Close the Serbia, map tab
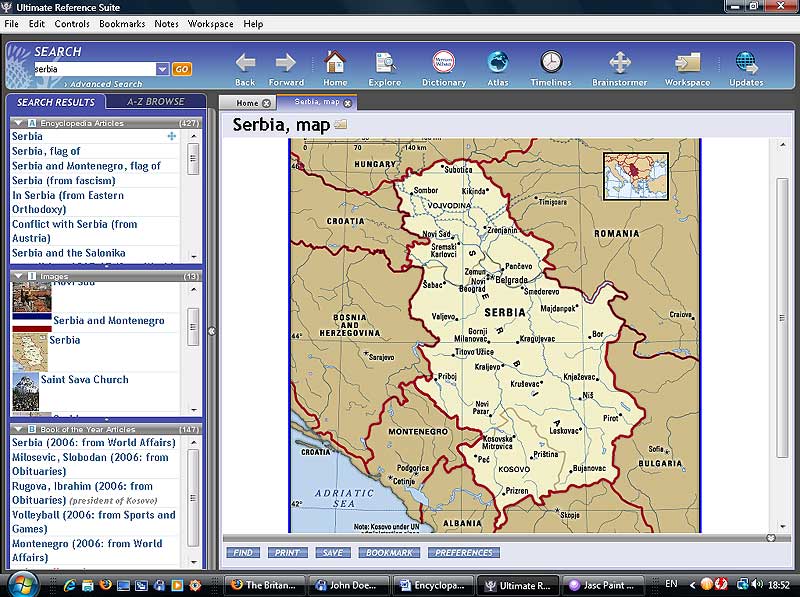Viewport: 800px width, 597px height. pyautogui.click(x=348, y=103)
